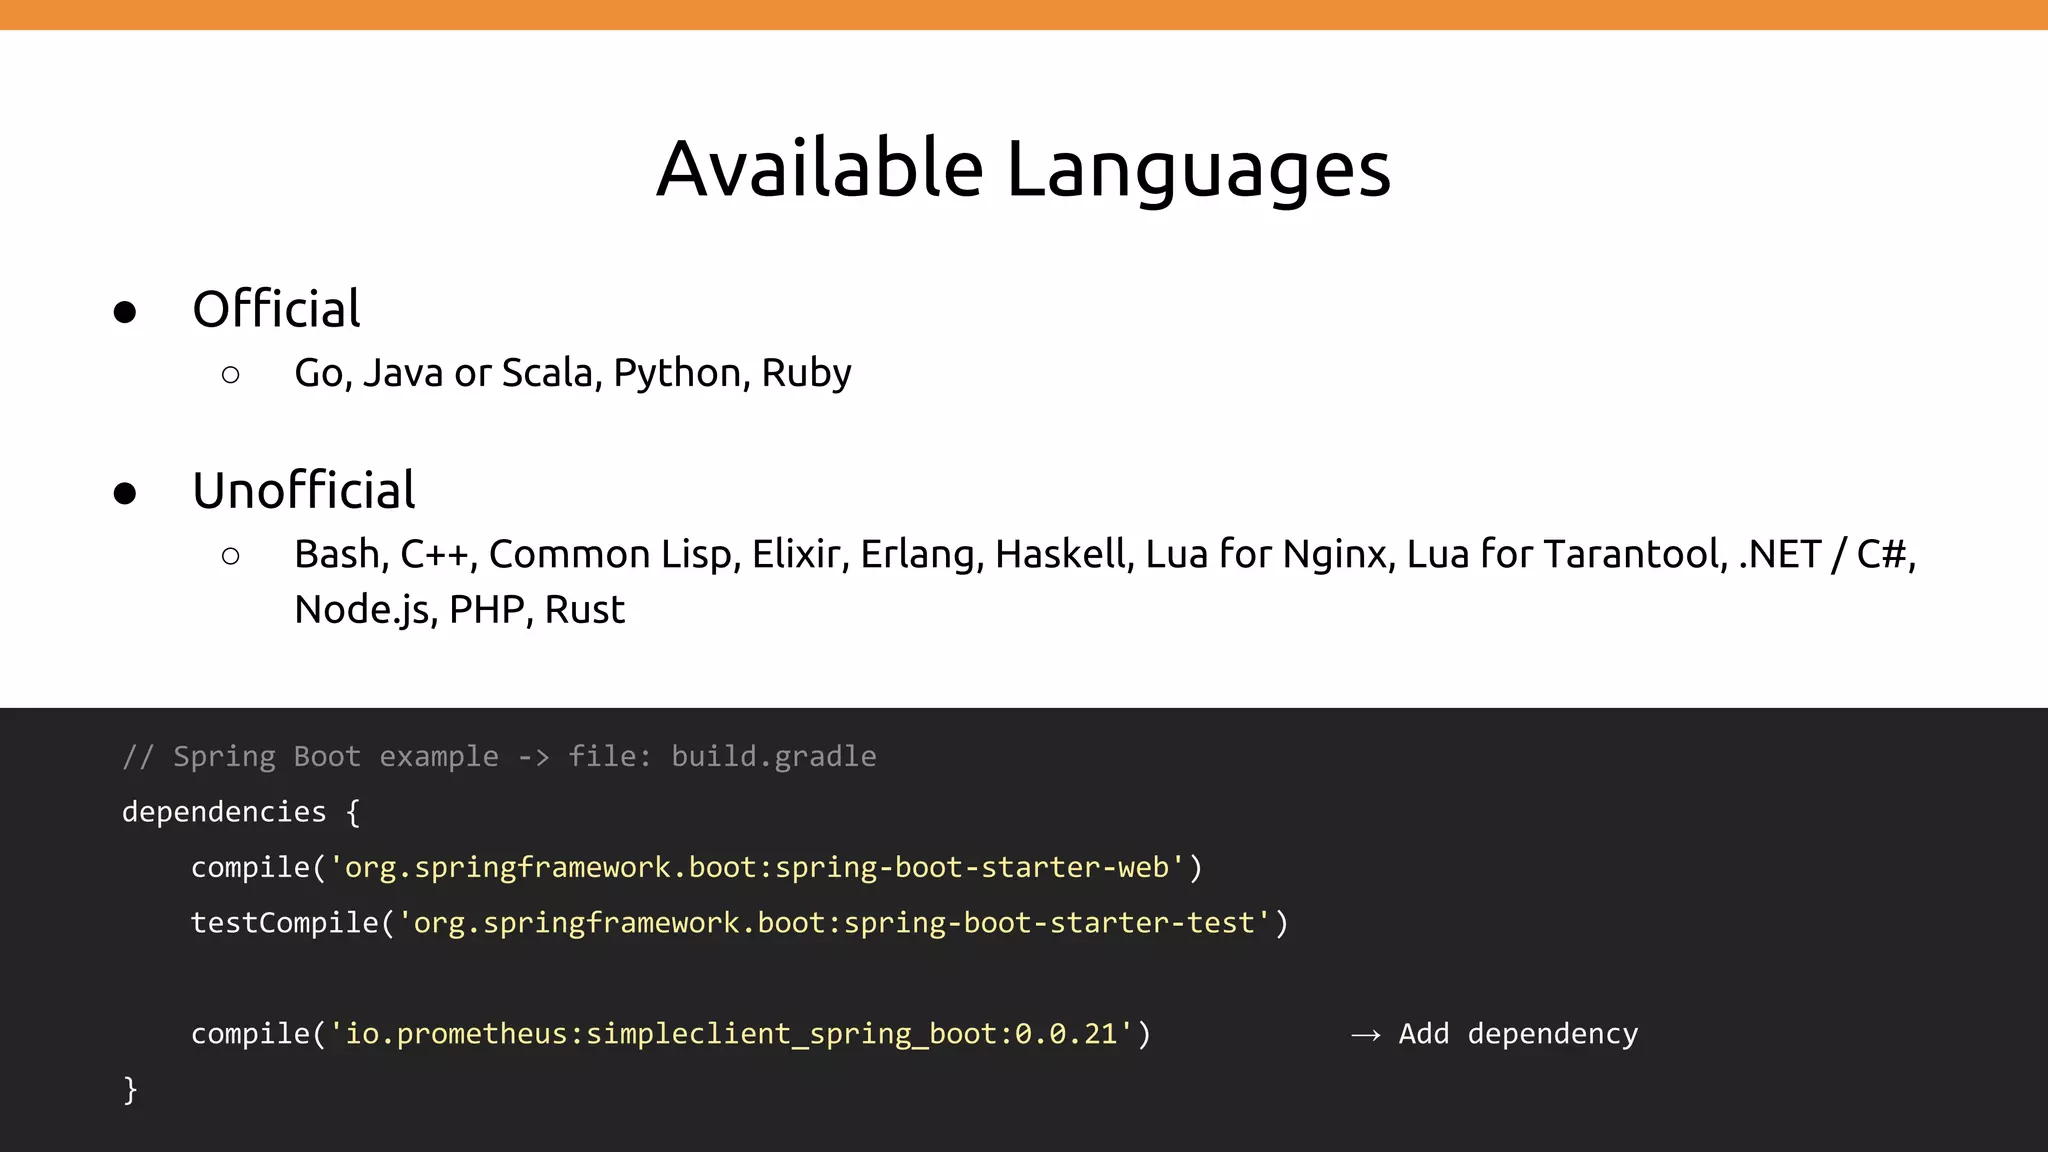Click the orange header bar at top
Viewport: 2048px width, 1152px height.
coord(1023,15)
